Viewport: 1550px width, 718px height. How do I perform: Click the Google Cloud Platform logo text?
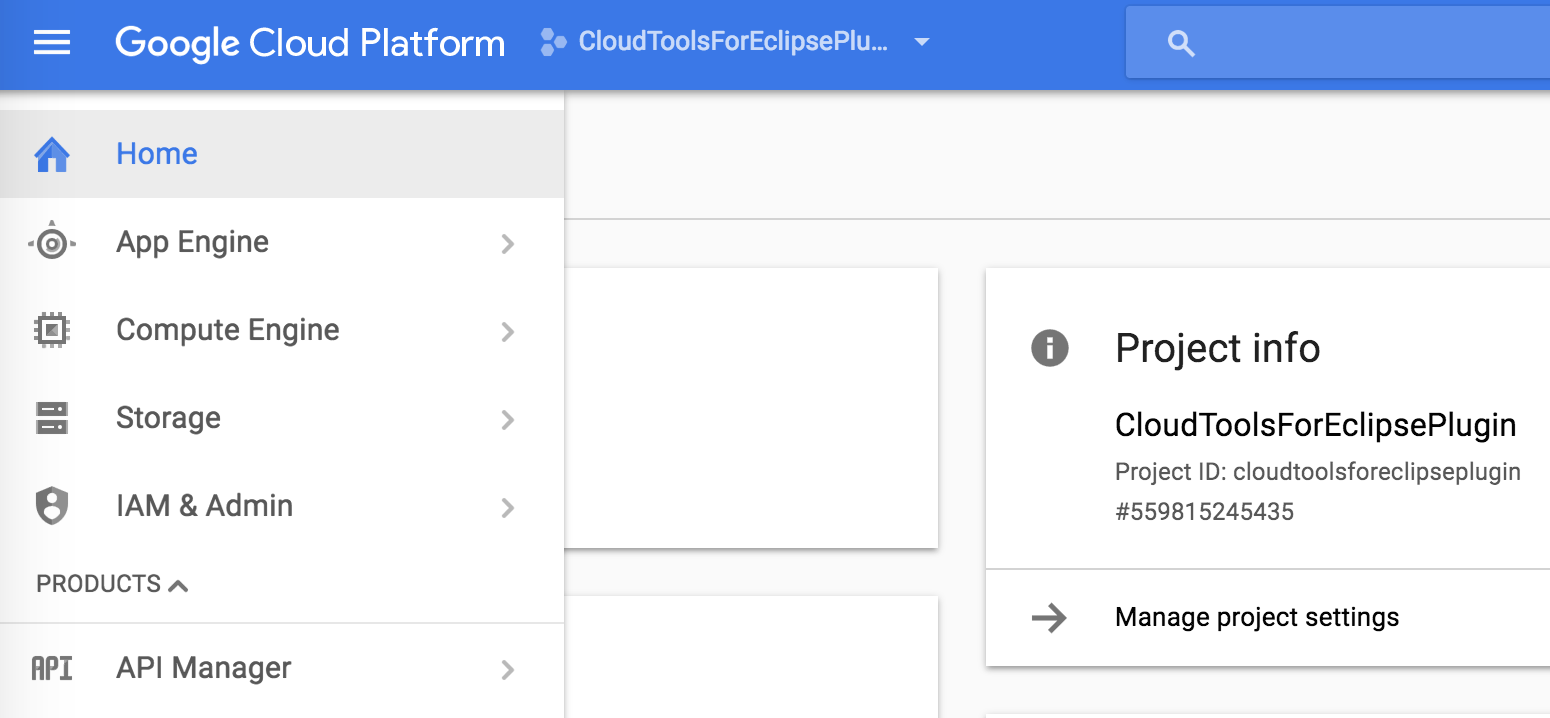(x=310, y=43)
